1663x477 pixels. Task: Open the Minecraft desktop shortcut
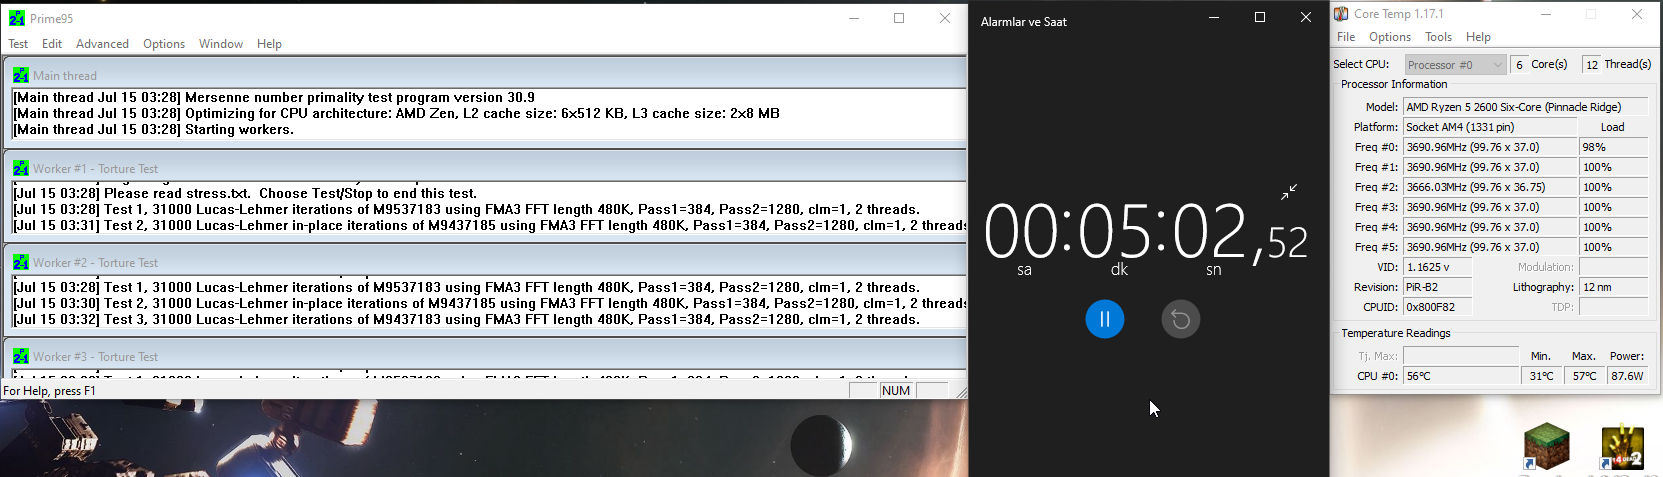[x=1546, y=446]
